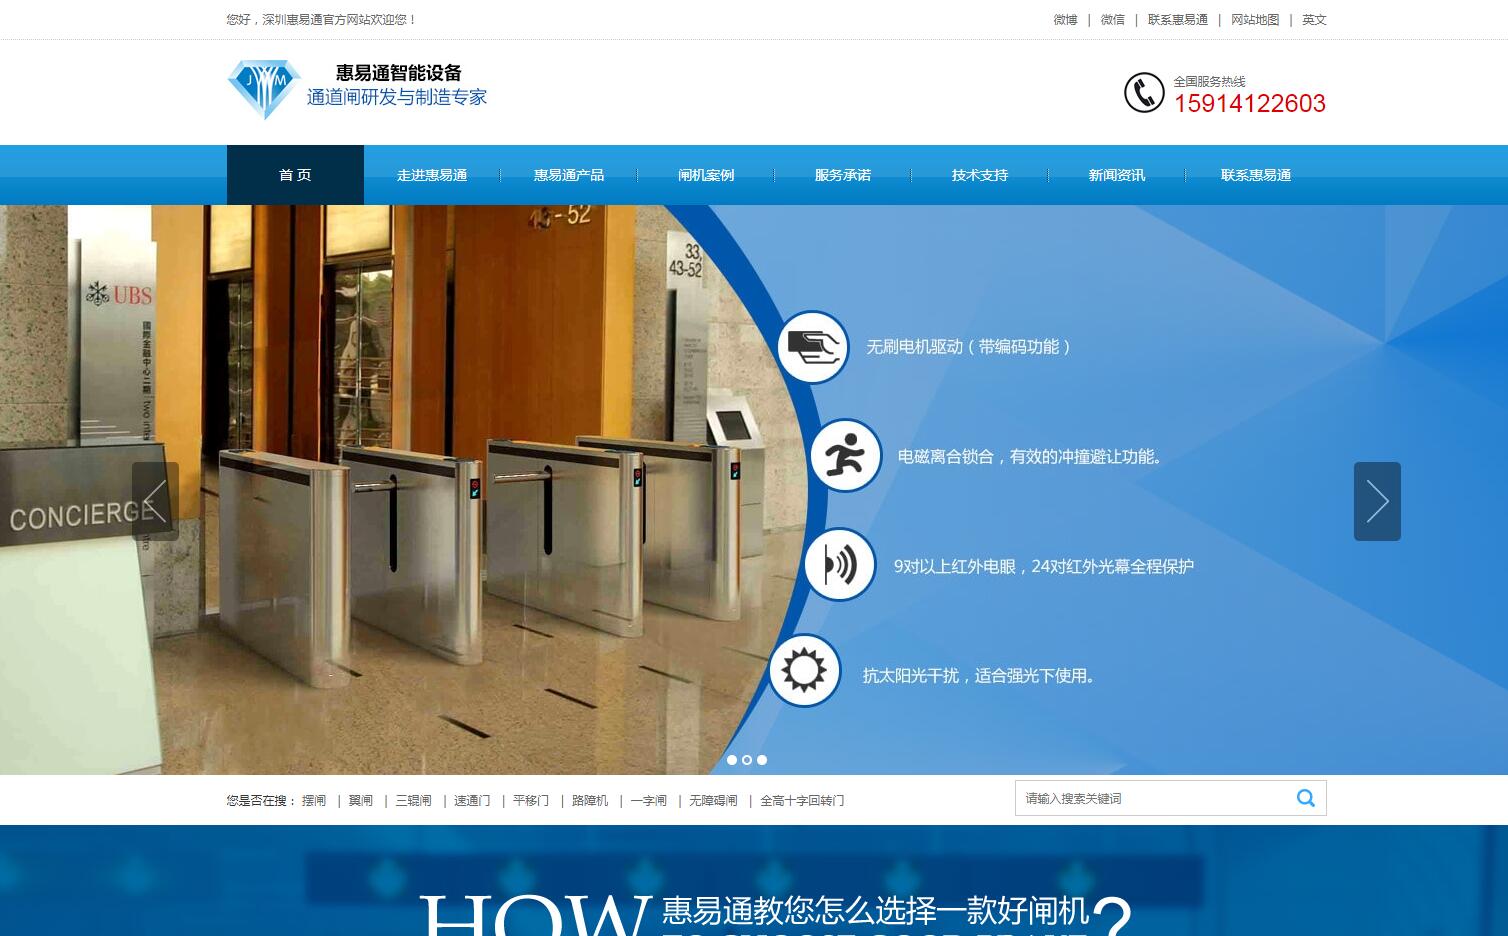Click the sun anti-glare feature icon
The image size is (1508, 936).
point(805,671)
